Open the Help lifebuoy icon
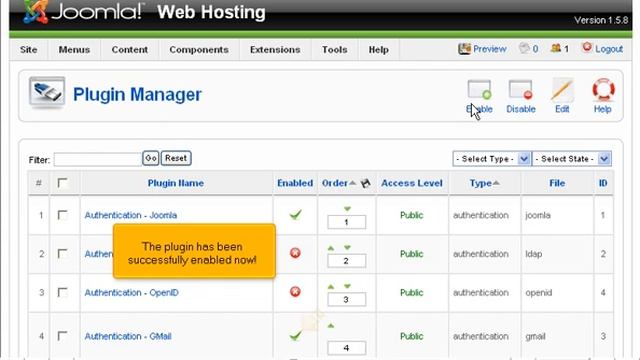640x360 pixels. [x=603, y=89]
